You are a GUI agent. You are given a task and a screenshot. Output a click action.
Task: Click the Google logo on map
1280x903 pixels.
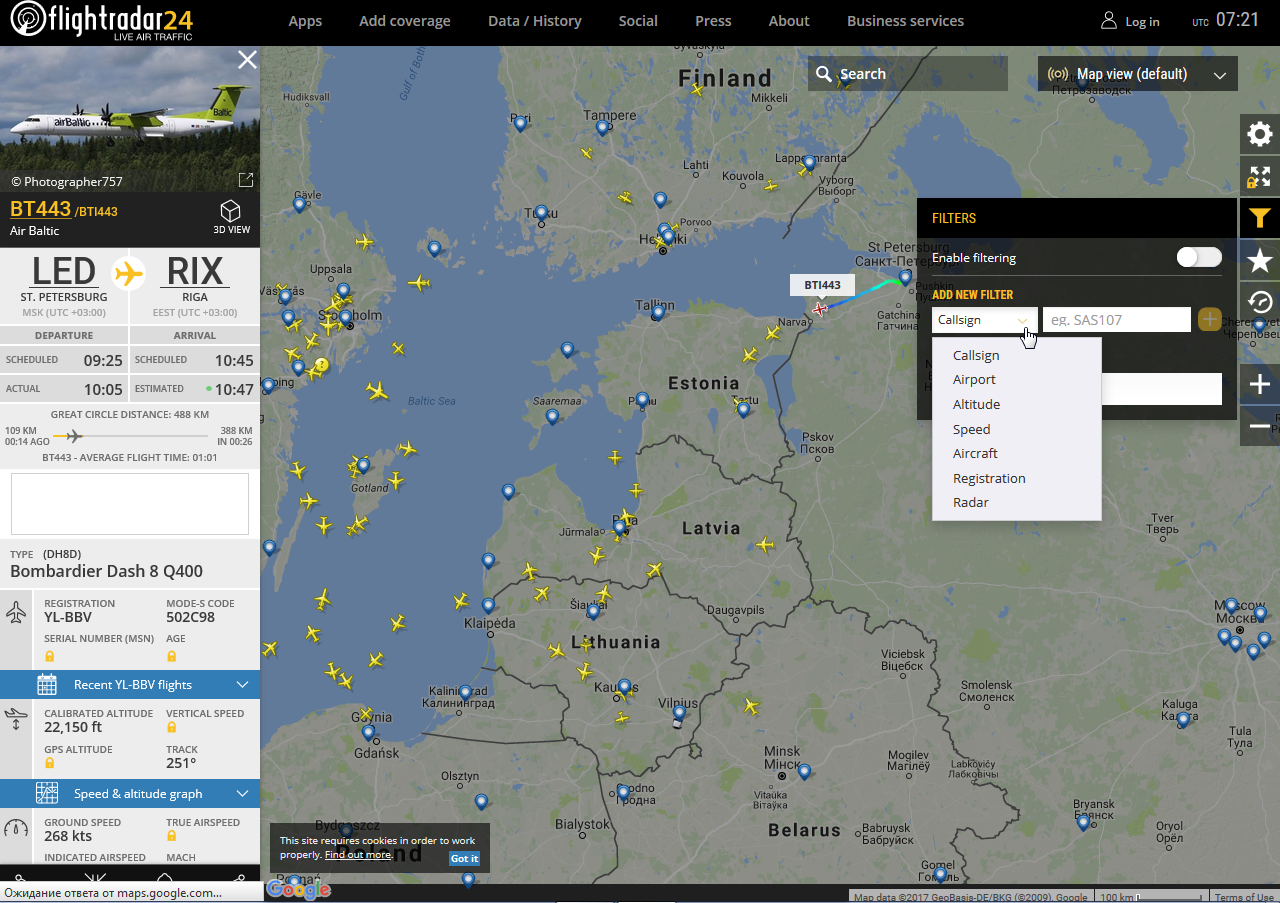pos(298,889)
